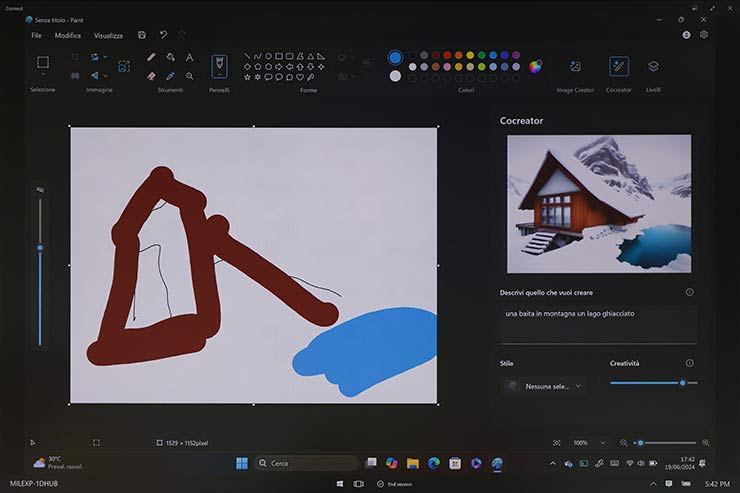Open the File menu

click(36, 35)
